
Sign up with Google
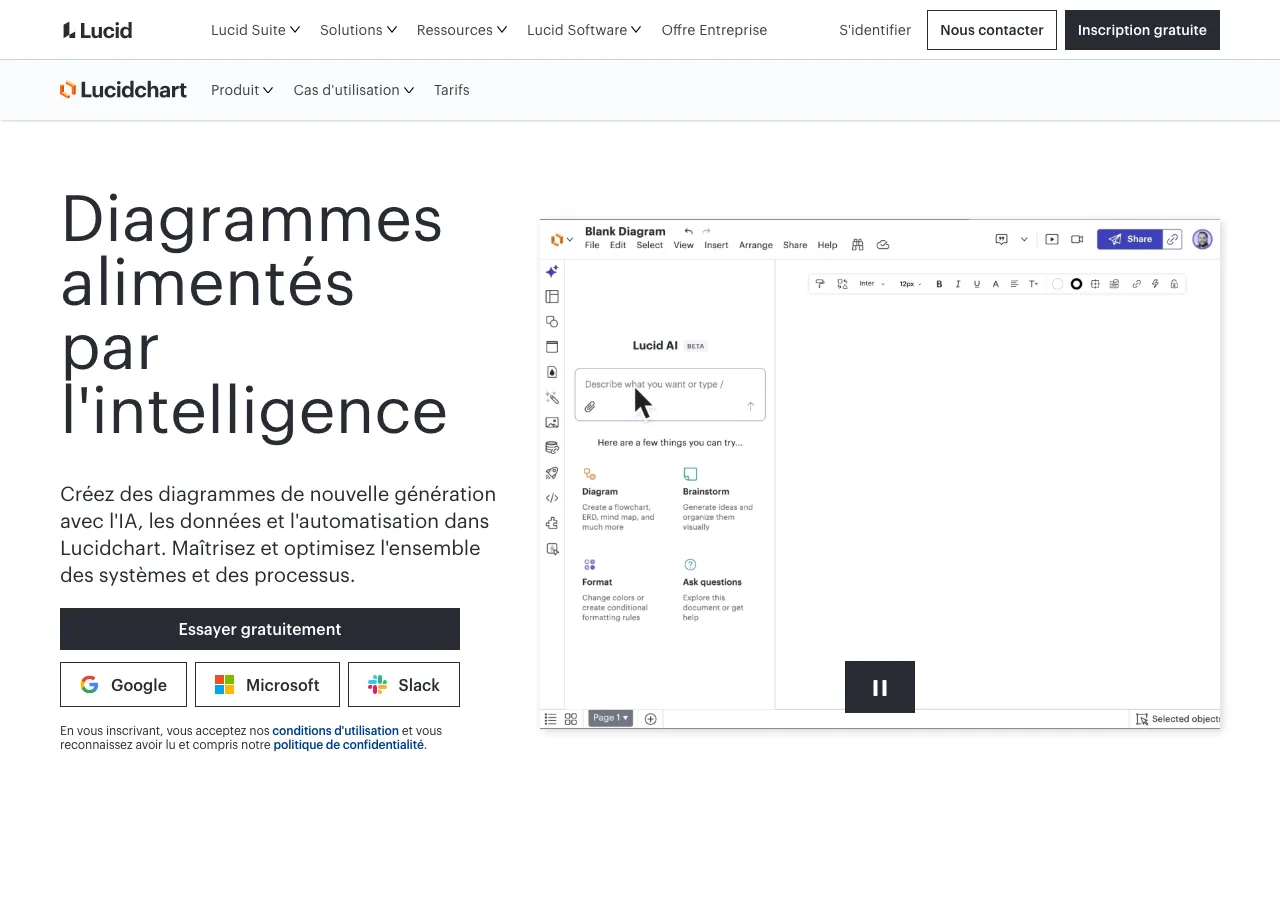[x=123, y=685]
